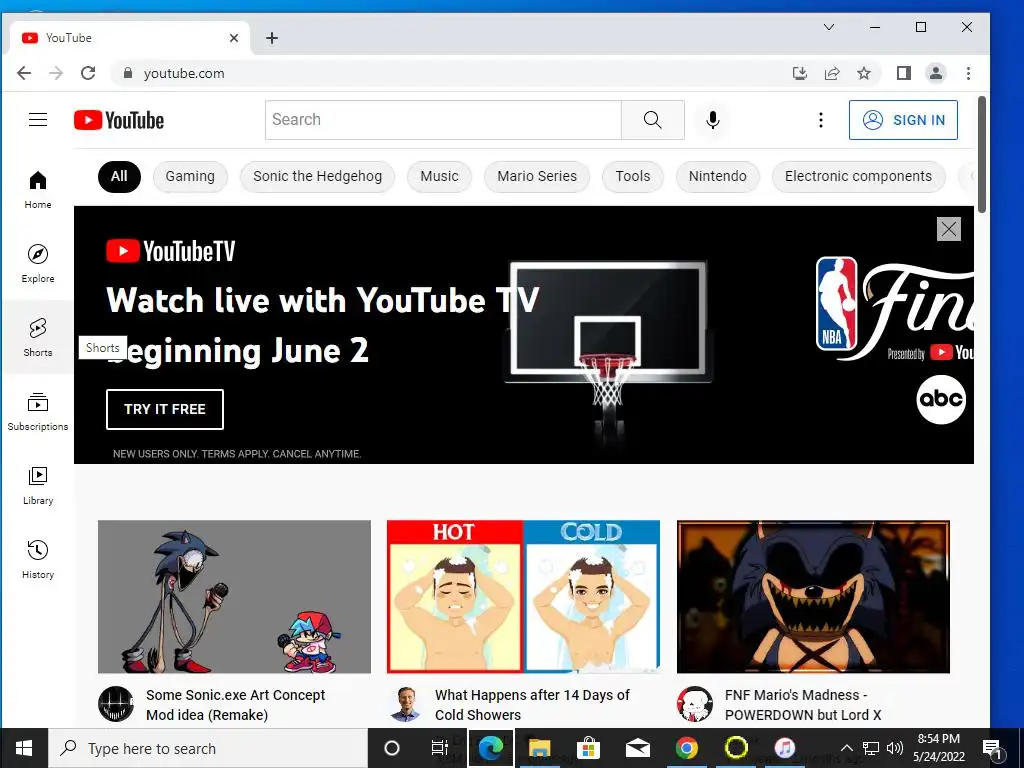Close the YouTube tab
This screenshot has width=1024, height=768.
pos(234,38)
